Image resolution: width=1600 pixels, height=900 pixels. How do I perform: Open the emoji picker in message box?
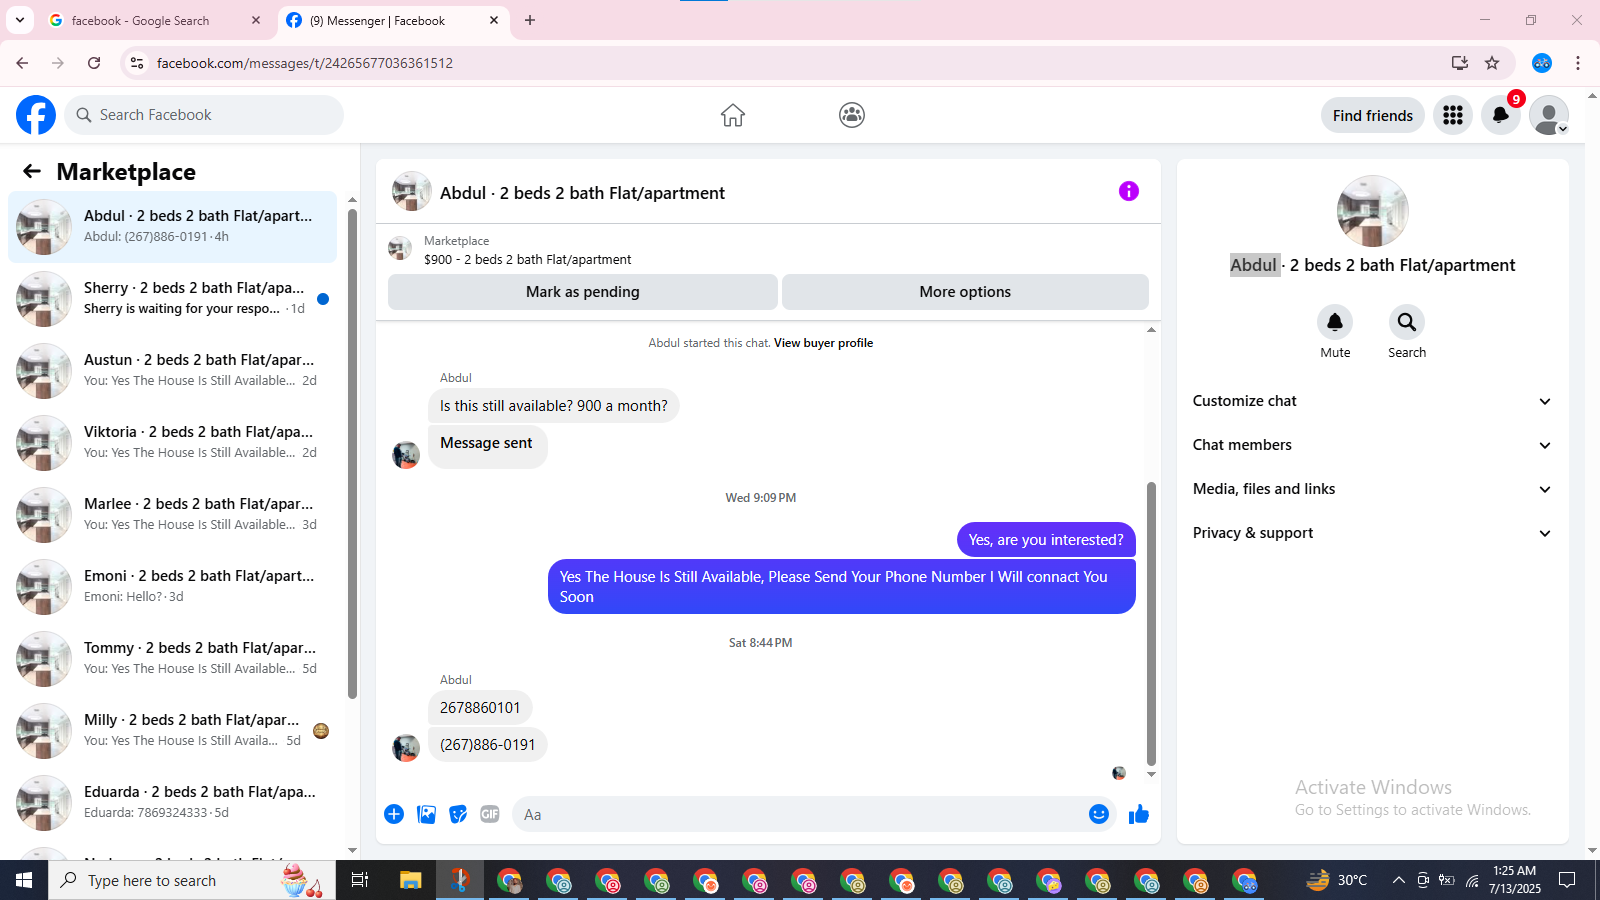[1099, 814]
